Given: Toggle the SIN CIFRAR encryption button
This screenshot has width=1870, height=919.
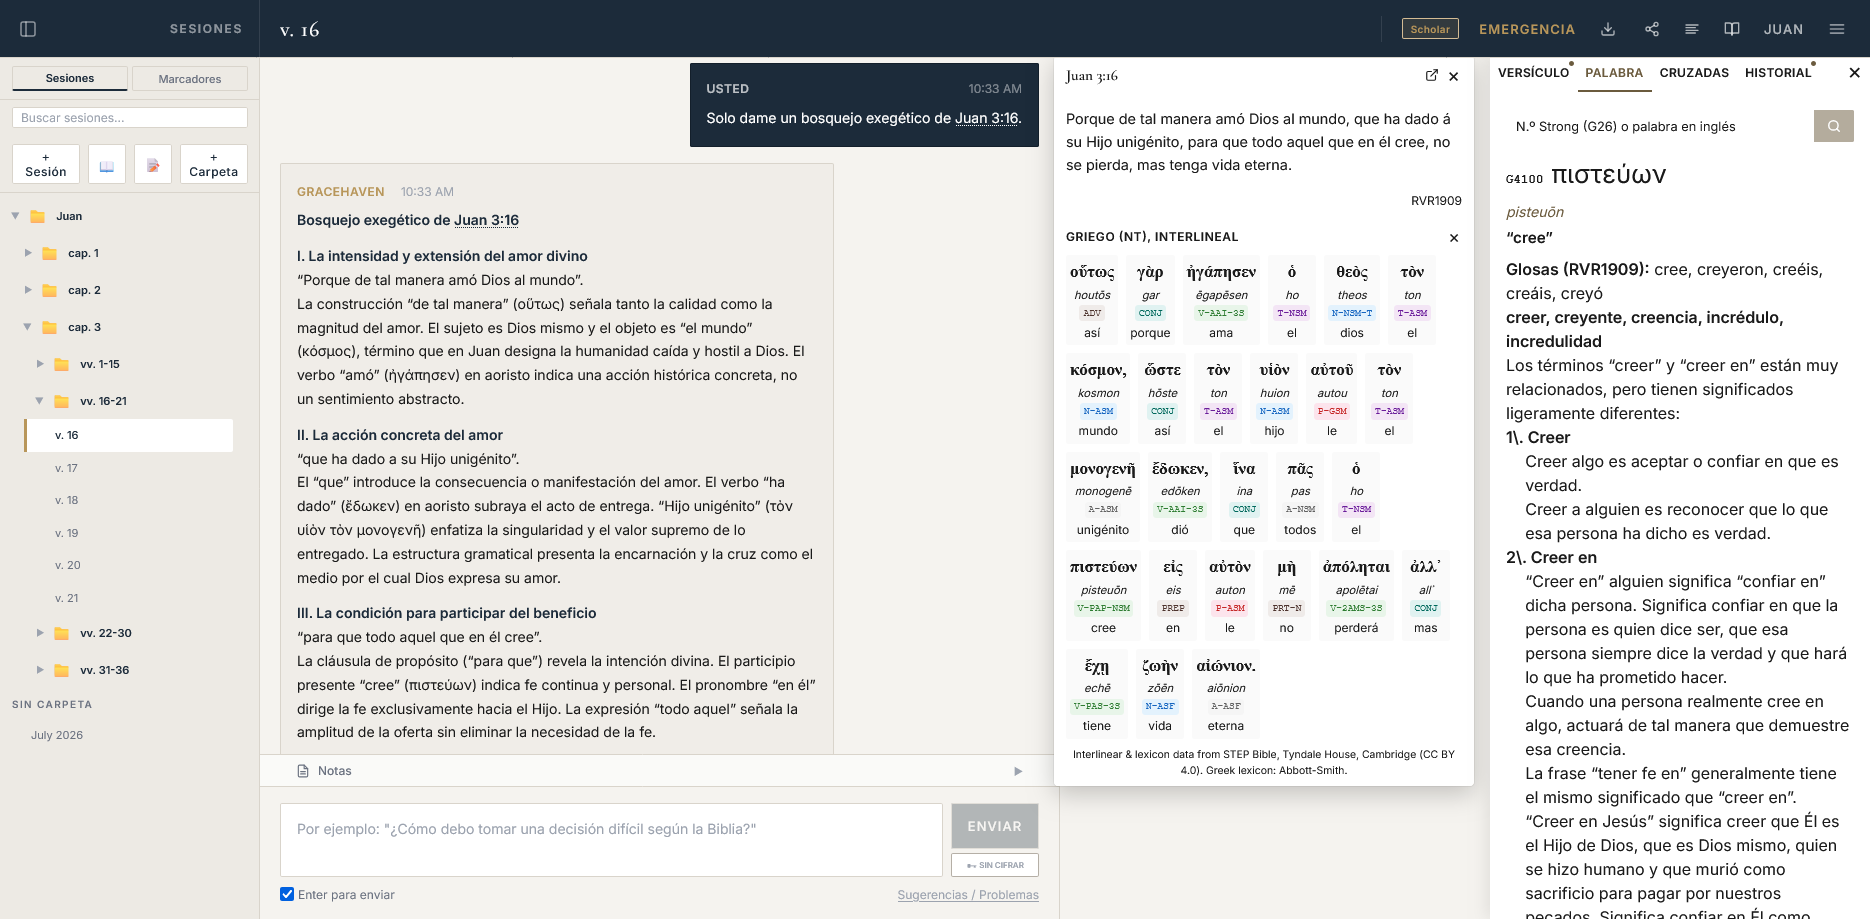Looking at the screenshot, I should [995, 865].
